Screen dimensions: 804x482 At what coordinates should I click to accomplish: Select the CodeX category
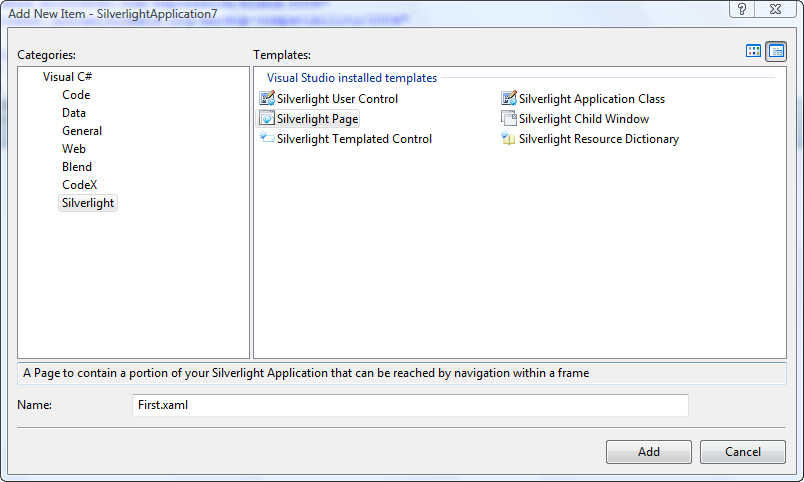[79, 185]
